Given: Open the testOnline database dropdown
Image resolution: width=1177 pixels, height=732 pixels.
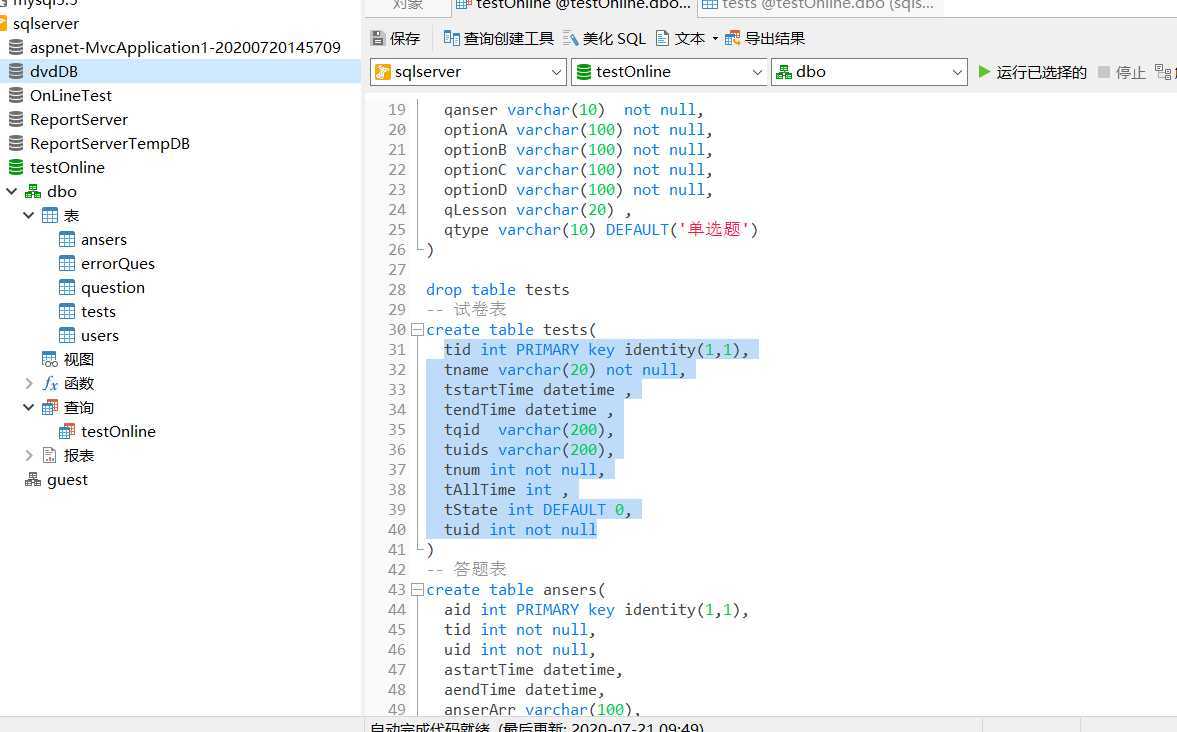Looking at the screenshot, I should pos(757,72).
